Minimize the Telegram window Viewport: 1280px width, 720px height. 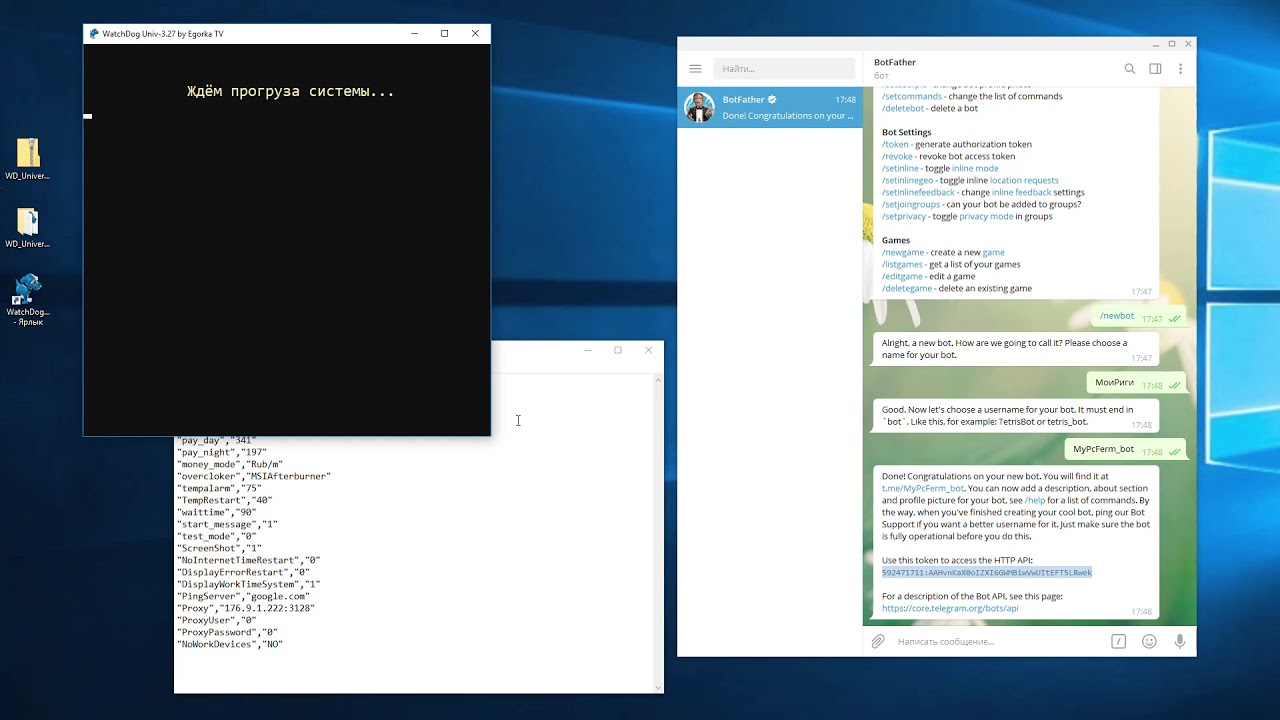[x=1156, y=44]
